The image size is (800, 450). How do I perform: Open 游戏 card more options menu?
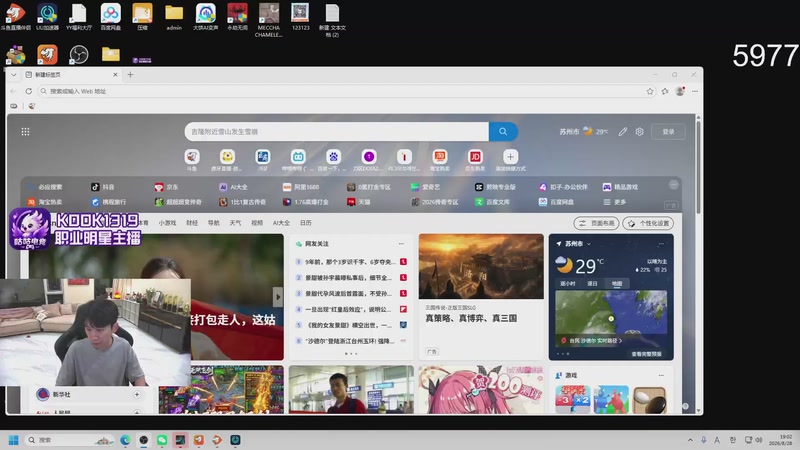(661, 375)
